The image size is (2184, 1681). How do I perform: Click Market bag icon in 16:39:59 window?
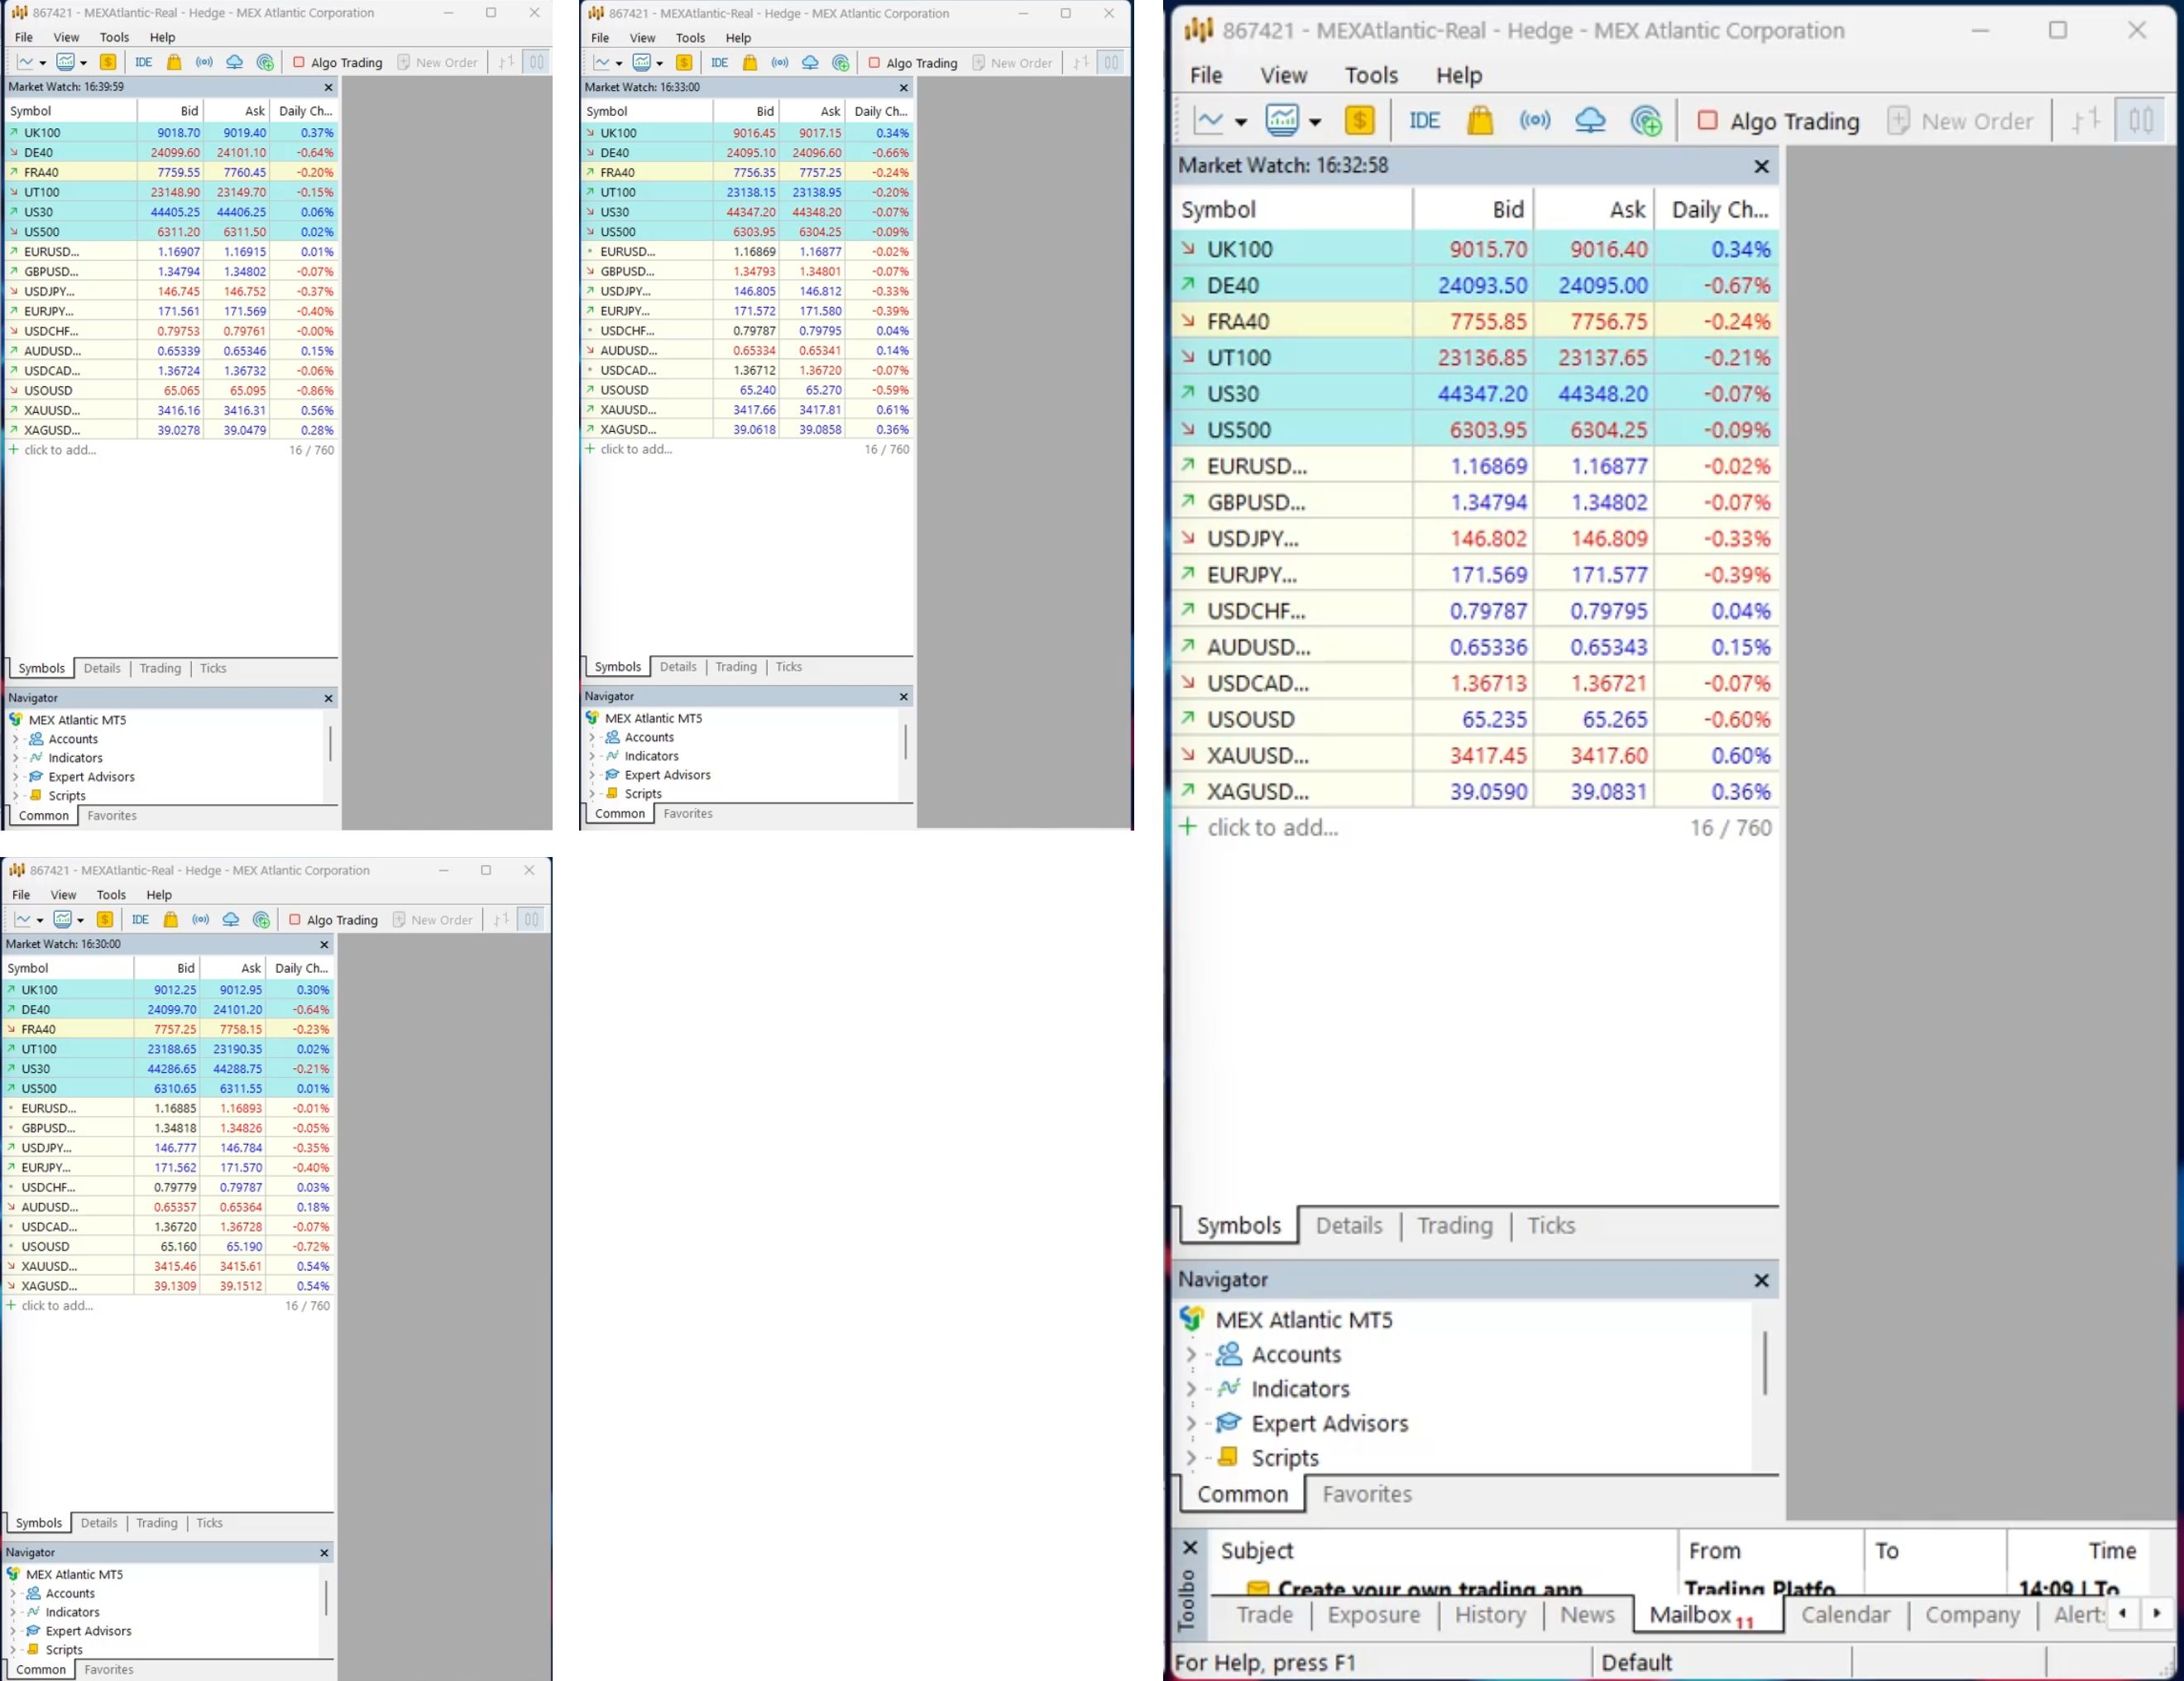174,62
